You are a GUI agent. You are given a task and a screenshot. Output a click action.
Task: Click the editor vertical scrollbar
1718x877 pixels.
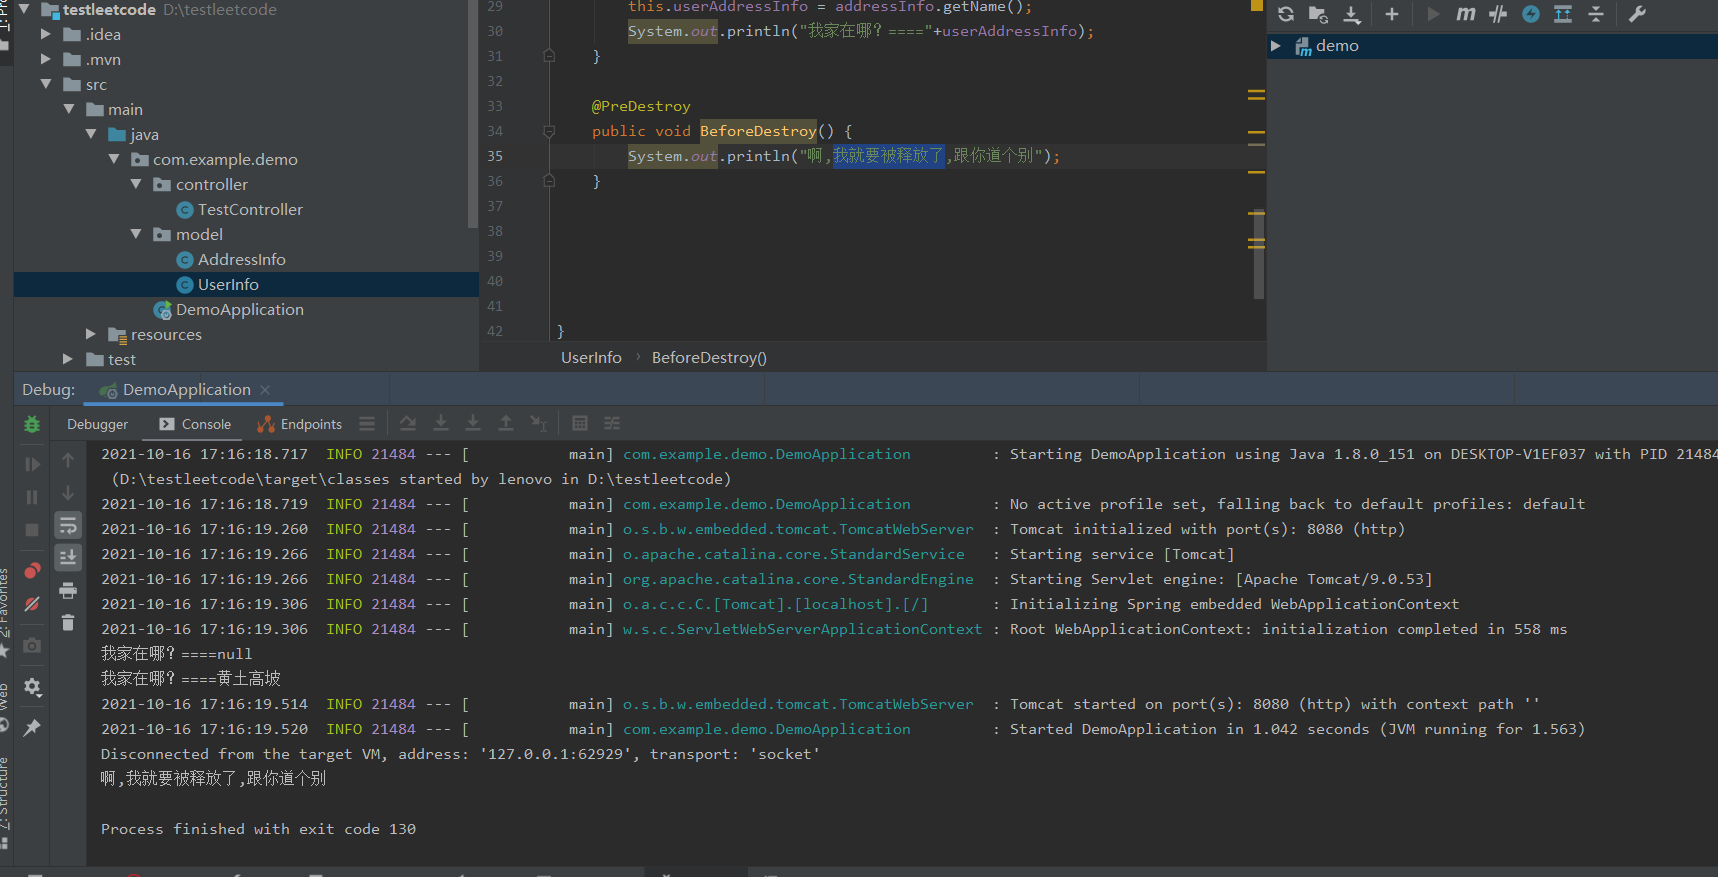pyautogui.click(x=1258, y=253)
